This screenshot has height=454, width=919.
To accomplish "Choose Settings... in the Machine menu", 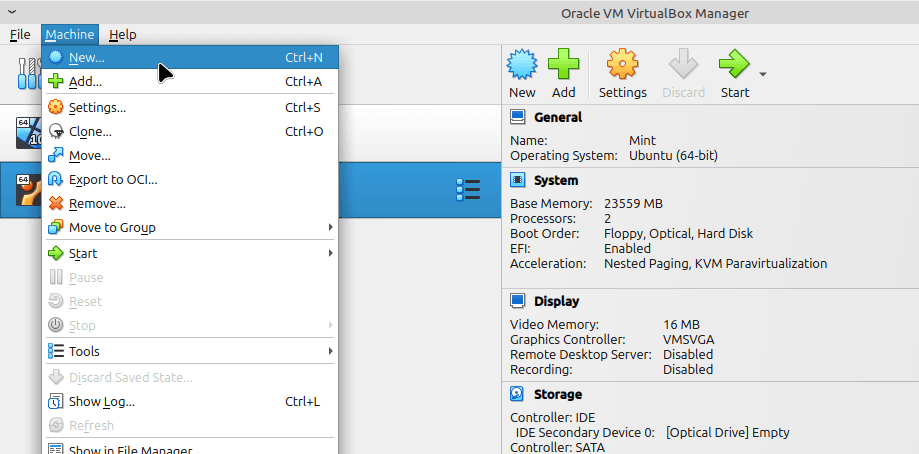I will coord(190,108).
